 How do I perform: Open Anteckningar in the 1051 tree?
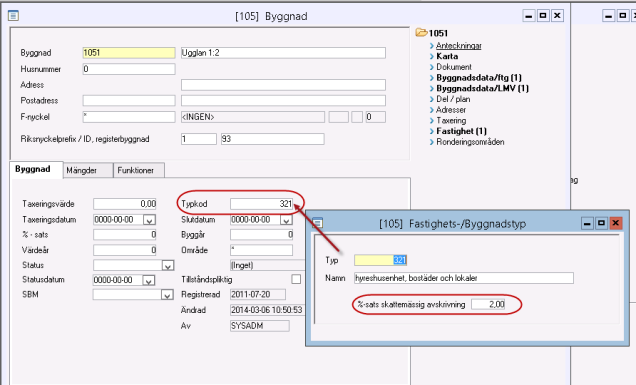[459, 46]
